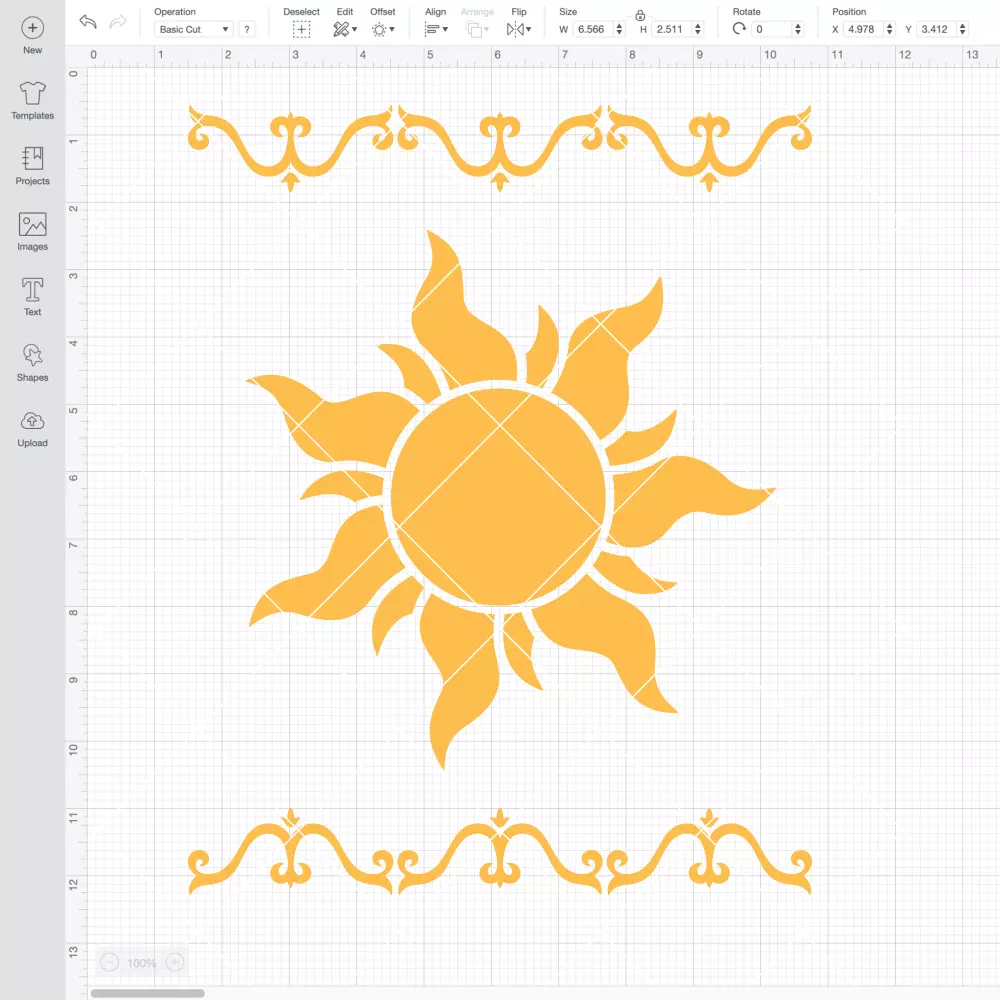Screen dimensions: 1000x1000
Task: Expand the Flip options
Action: tap(518, 29)
